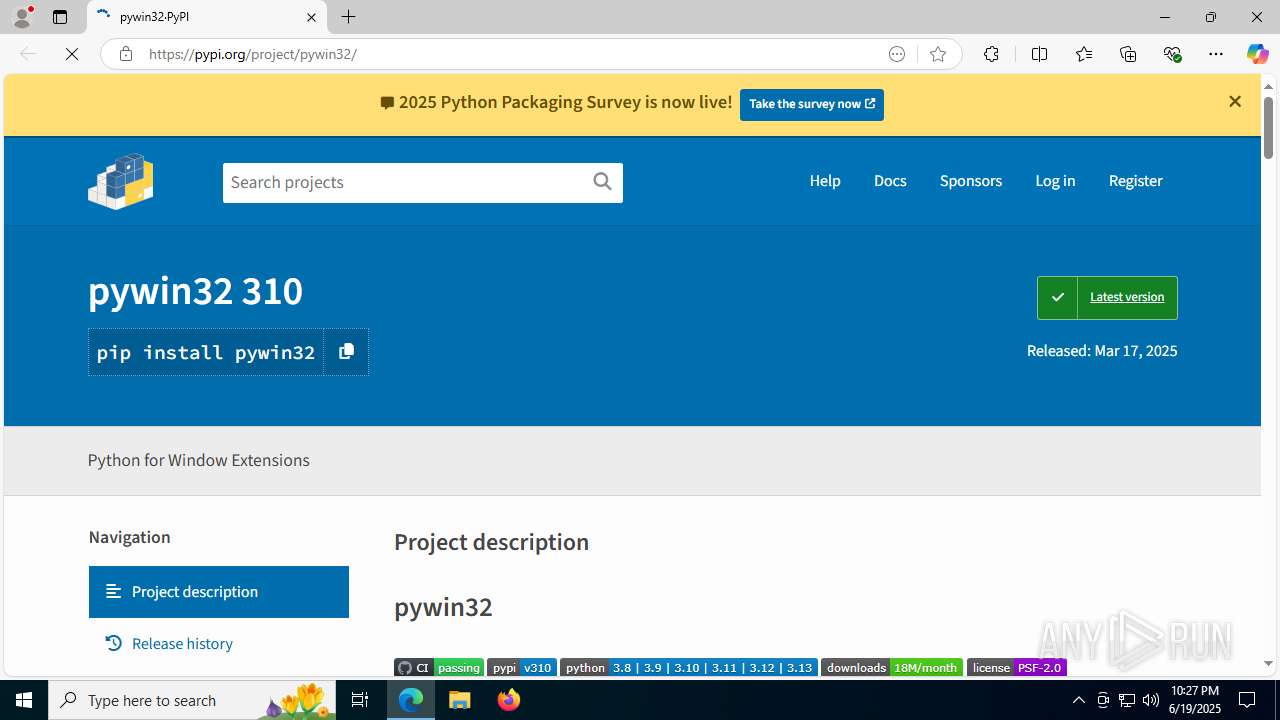Click the 'Released: Mar 17, 2025' text
Screen dimensions: 1280x720
[1102, 351]
